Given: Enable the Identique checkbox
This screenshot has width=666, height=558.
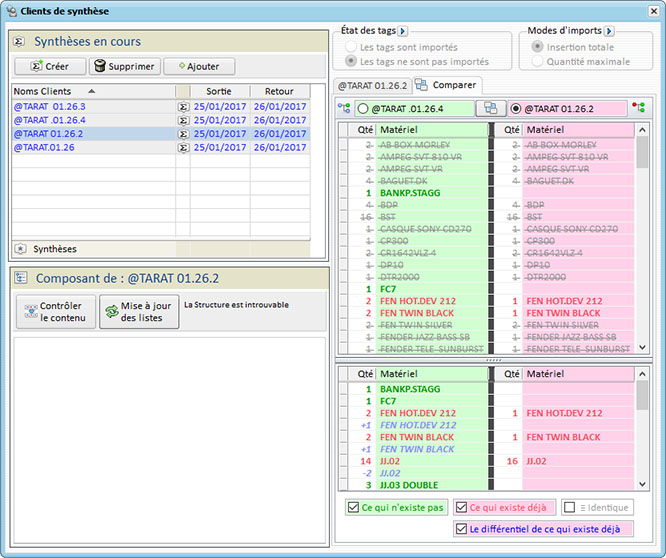Looking at the screenshot, I should click(x=569, y=508).
